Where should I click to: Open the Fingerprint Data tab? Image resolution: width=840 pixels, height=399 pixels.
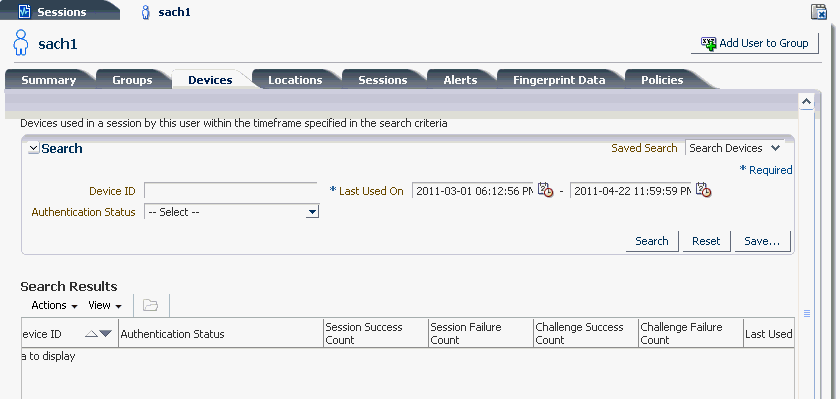[559, 80]
